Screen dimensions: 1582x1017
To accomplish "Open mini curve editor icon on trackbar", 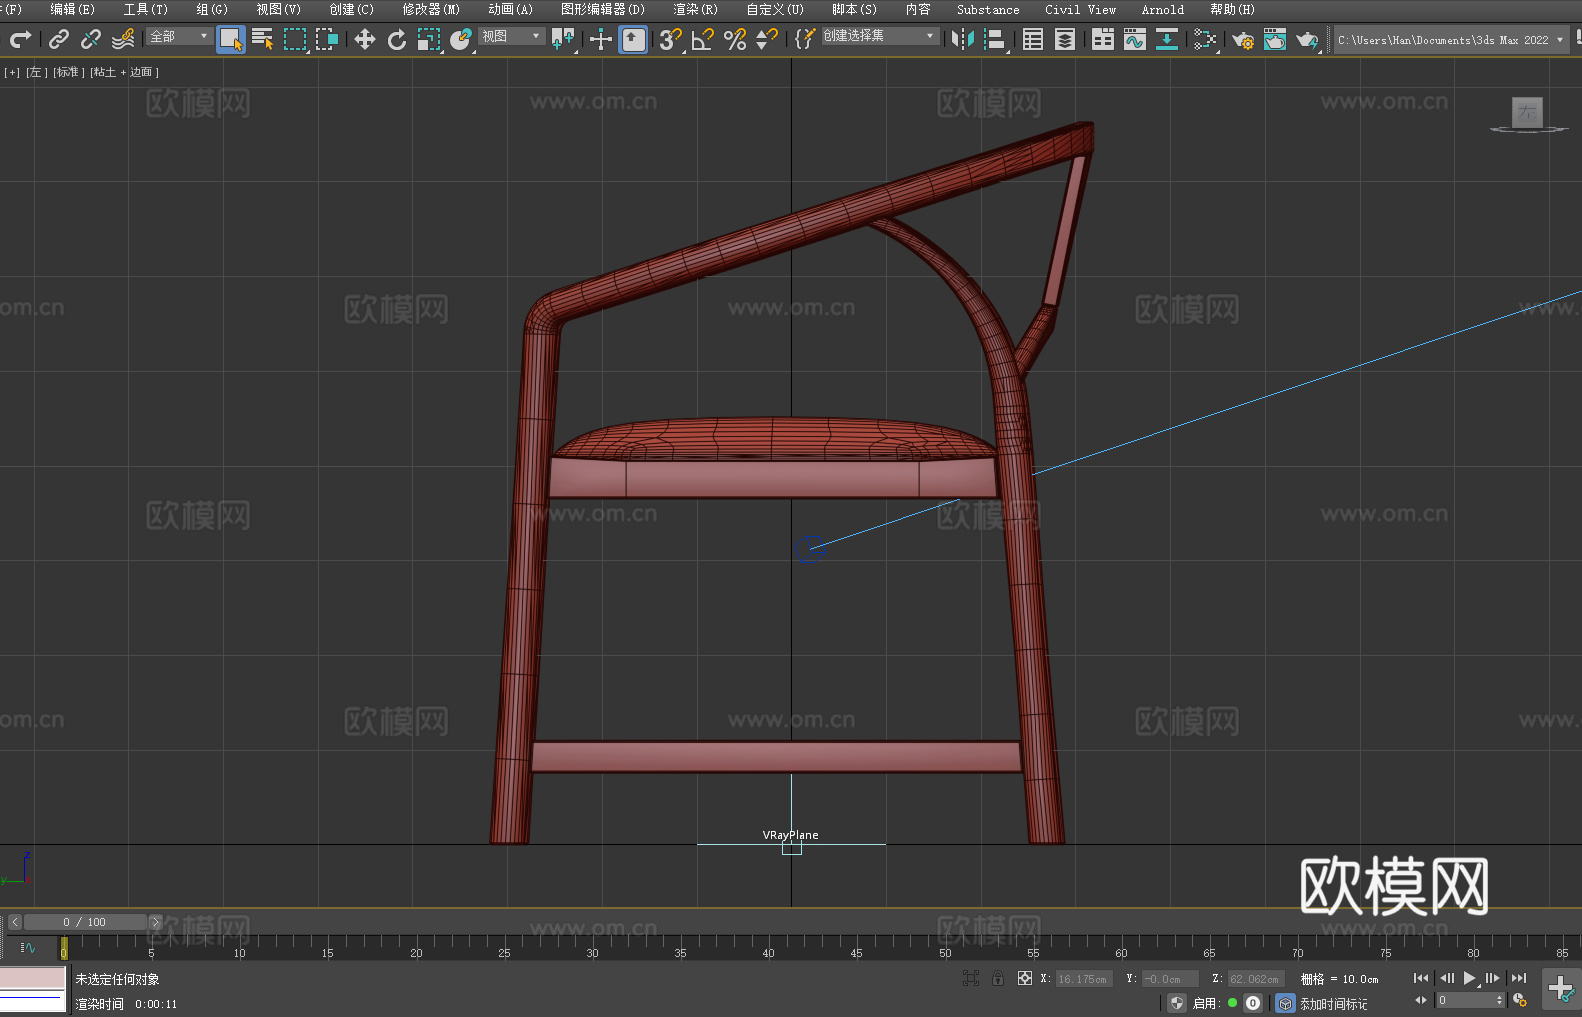I will click(x=28, y=948).
